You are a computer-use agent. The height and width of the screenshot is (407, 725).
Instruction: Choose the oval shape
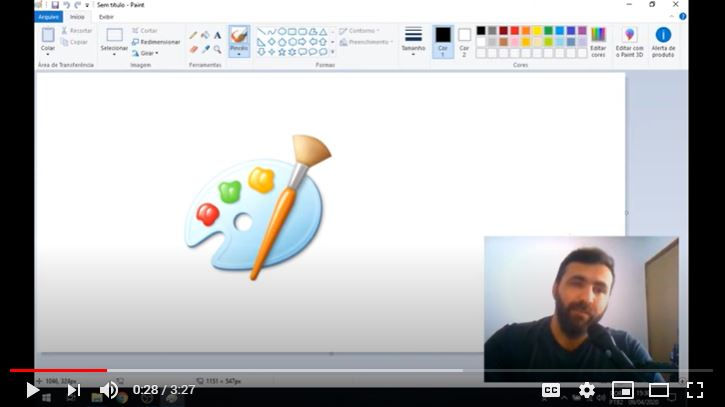[x=282, y=32]
